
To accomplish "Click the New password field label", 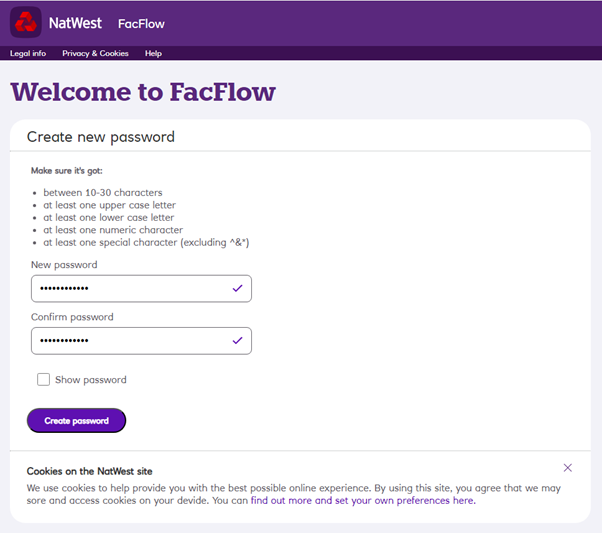I will (x=64, y=265).
